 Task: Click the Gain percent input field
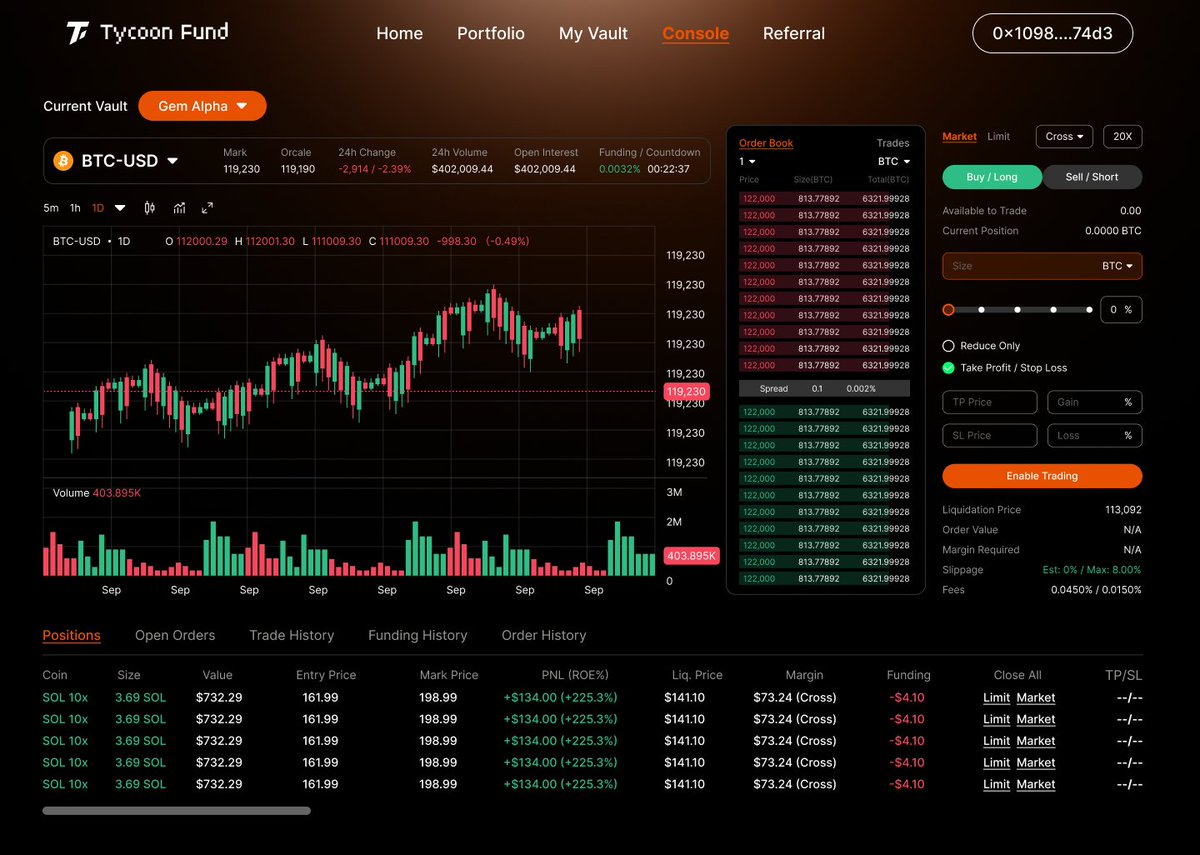1094,402
